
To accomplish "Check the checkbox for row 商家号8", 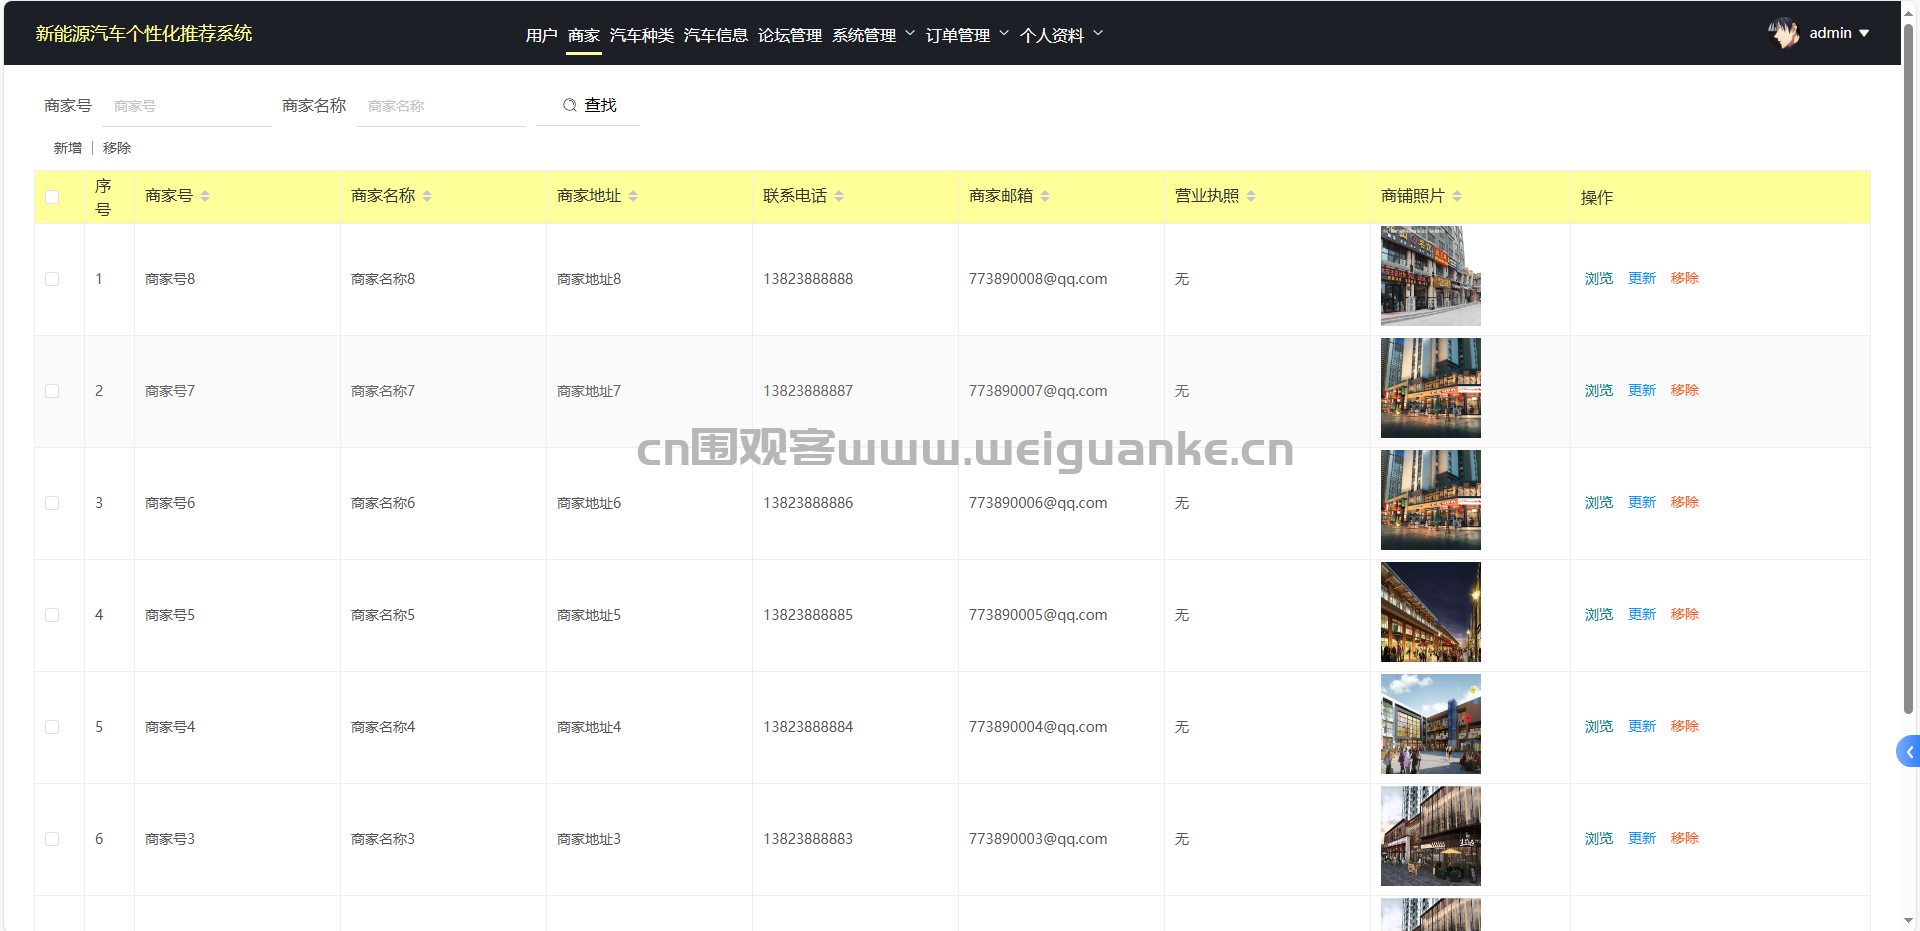I will point(52,279).
